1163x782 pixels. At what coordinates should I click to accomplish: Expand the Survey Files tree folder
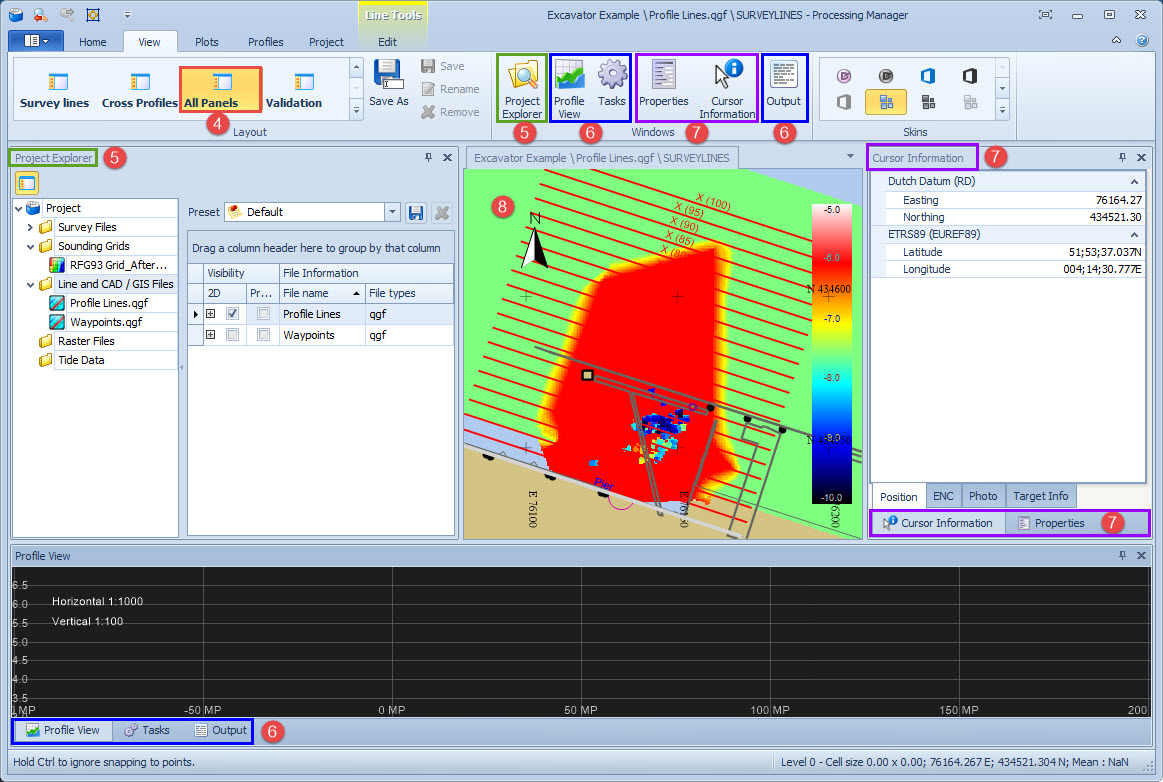[x=31, y=227]
